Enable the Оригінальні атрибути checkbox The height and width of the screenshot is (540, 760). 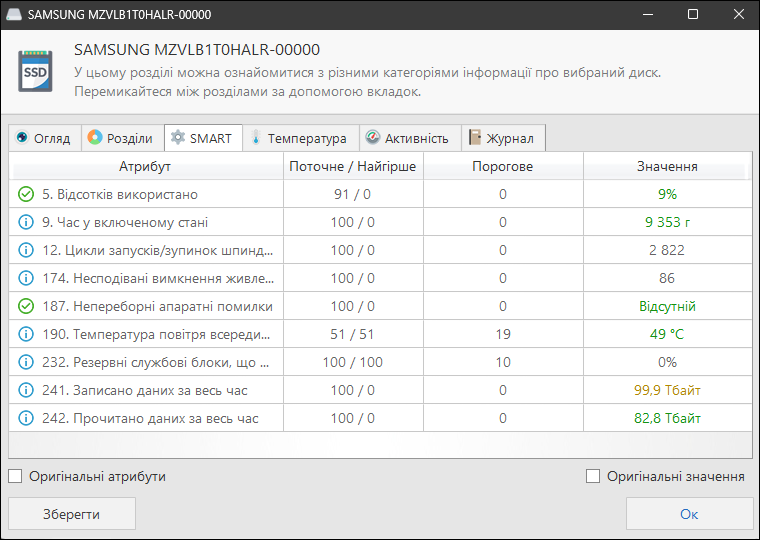pyautogui.click(x=15, y=477)
